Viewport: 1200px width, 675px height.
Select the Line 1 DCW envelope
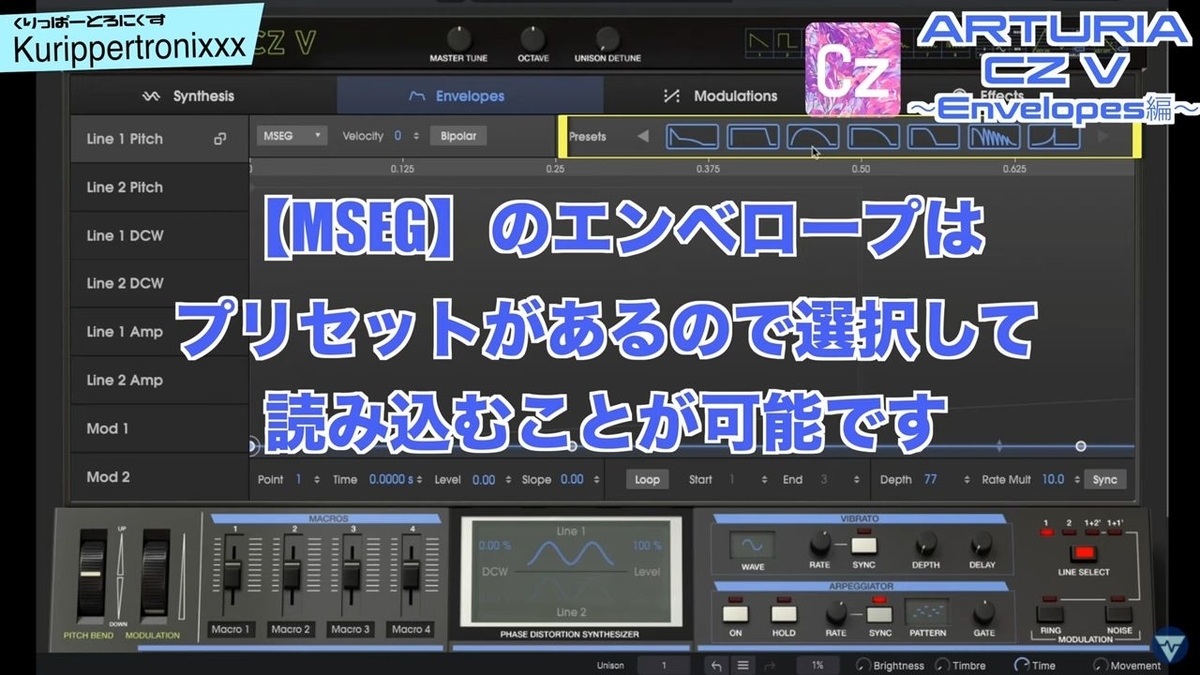pos(160,235)
